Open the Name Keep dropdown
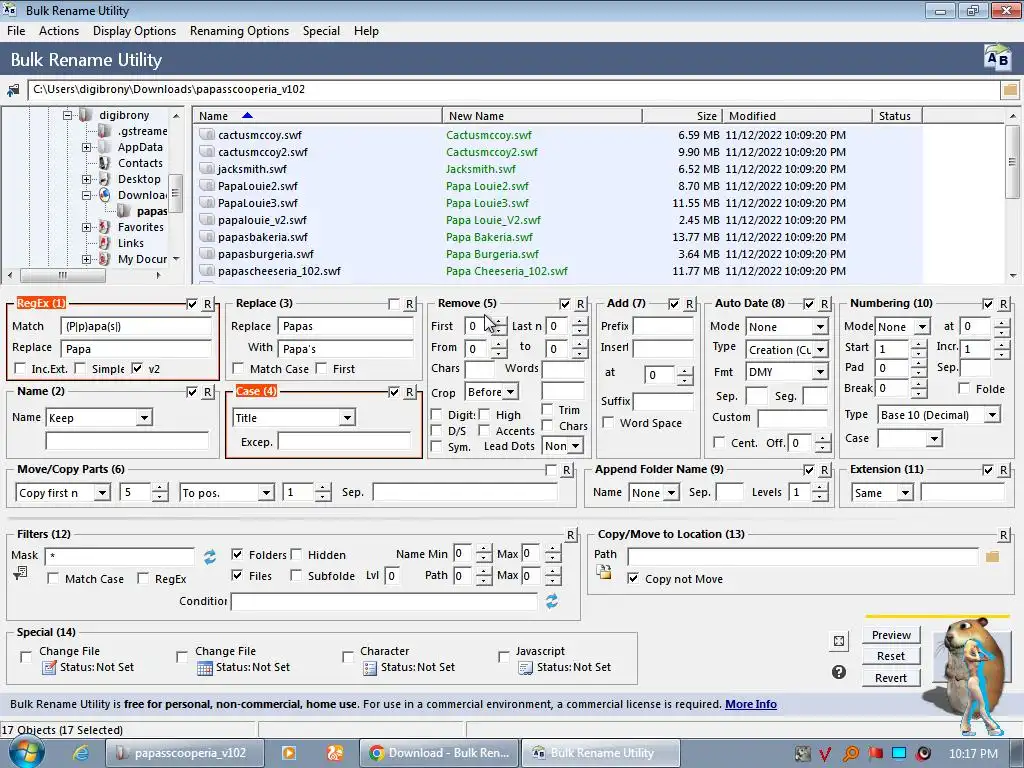 (144, 418)
